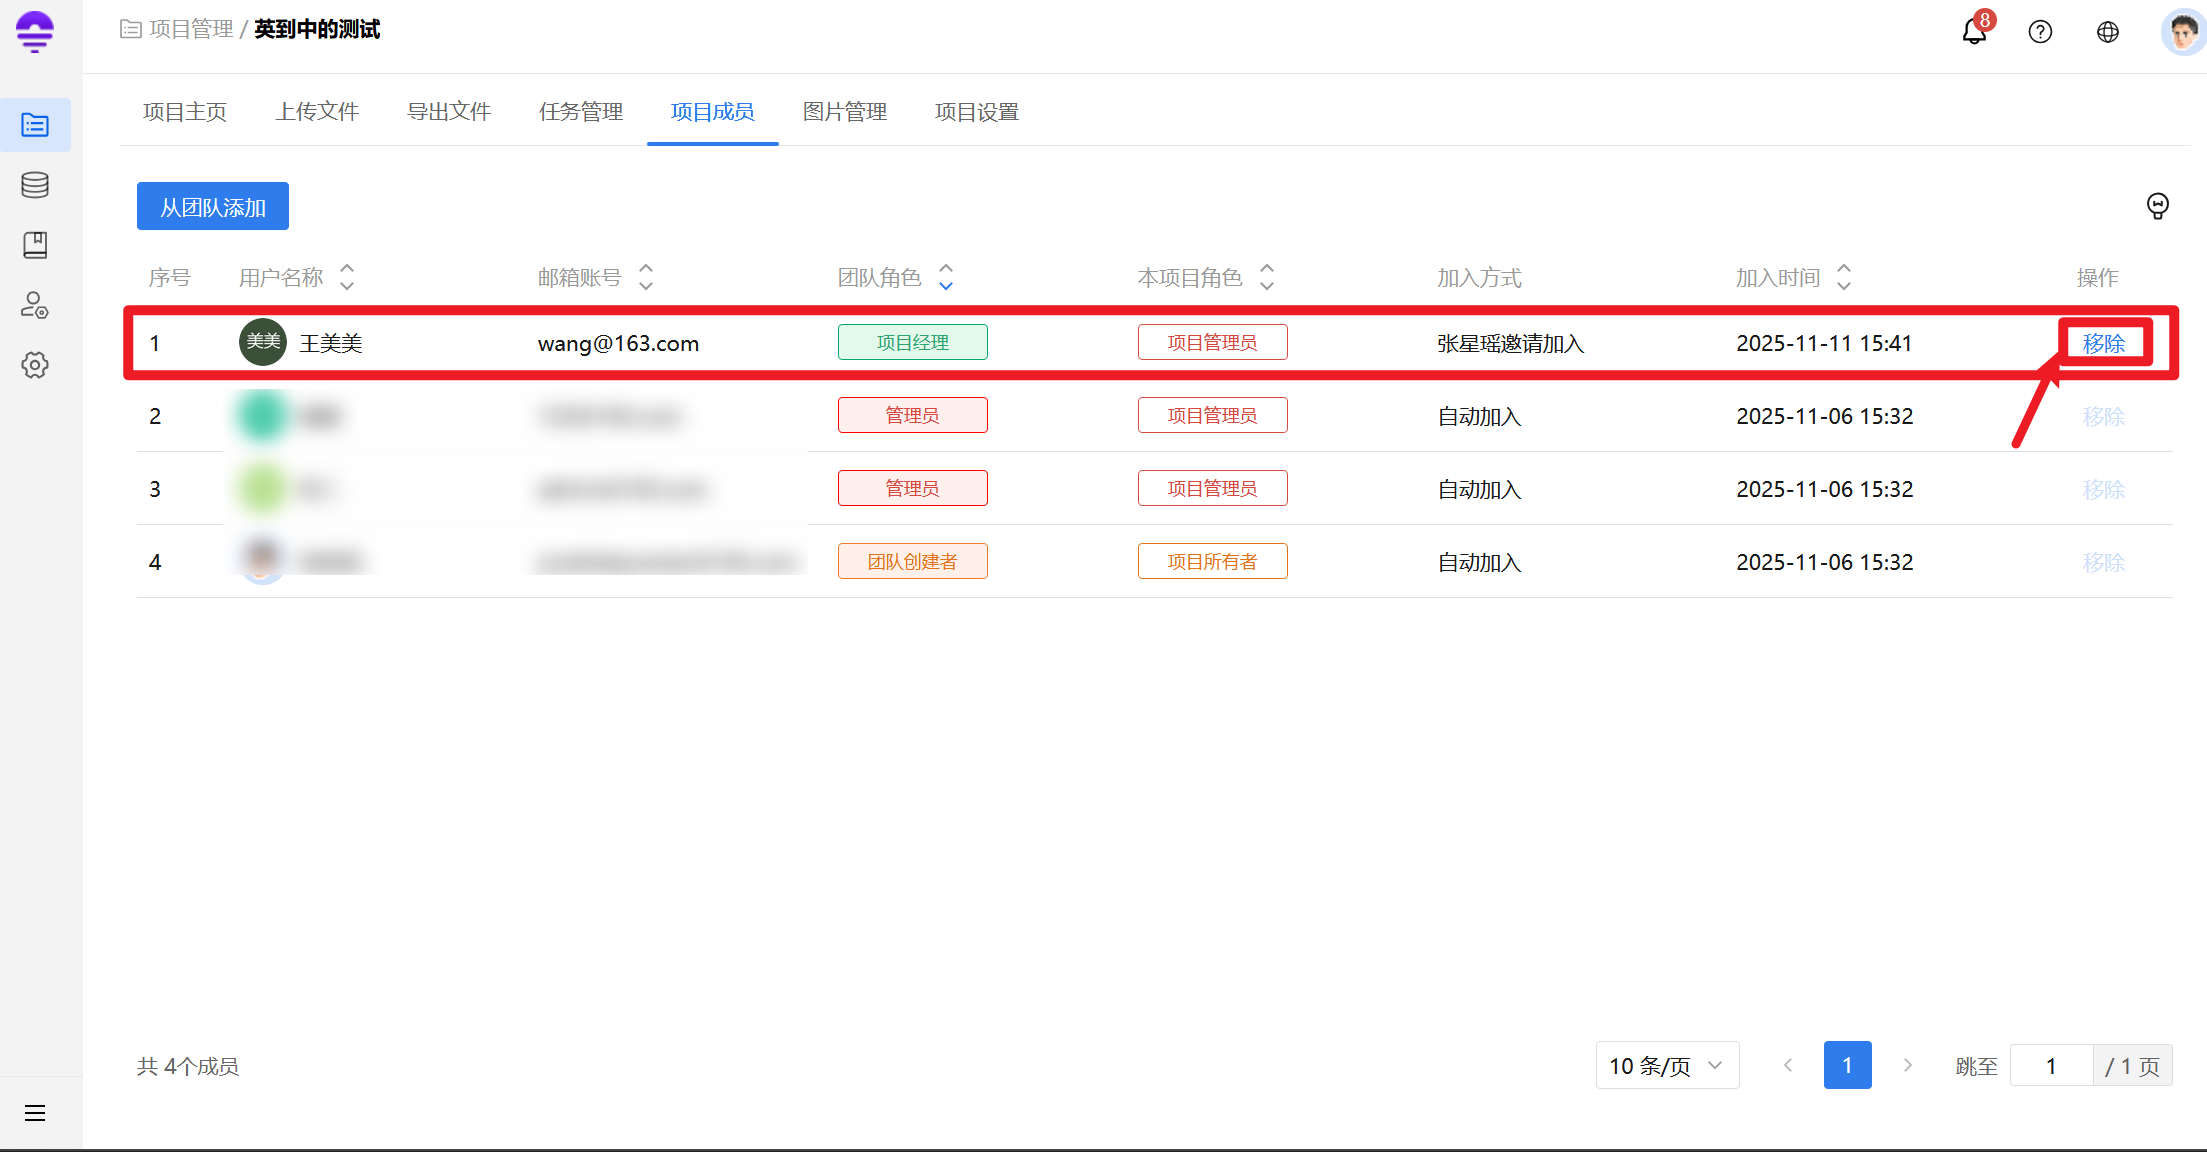Open the user management sidebar icon

click(35, 305)
